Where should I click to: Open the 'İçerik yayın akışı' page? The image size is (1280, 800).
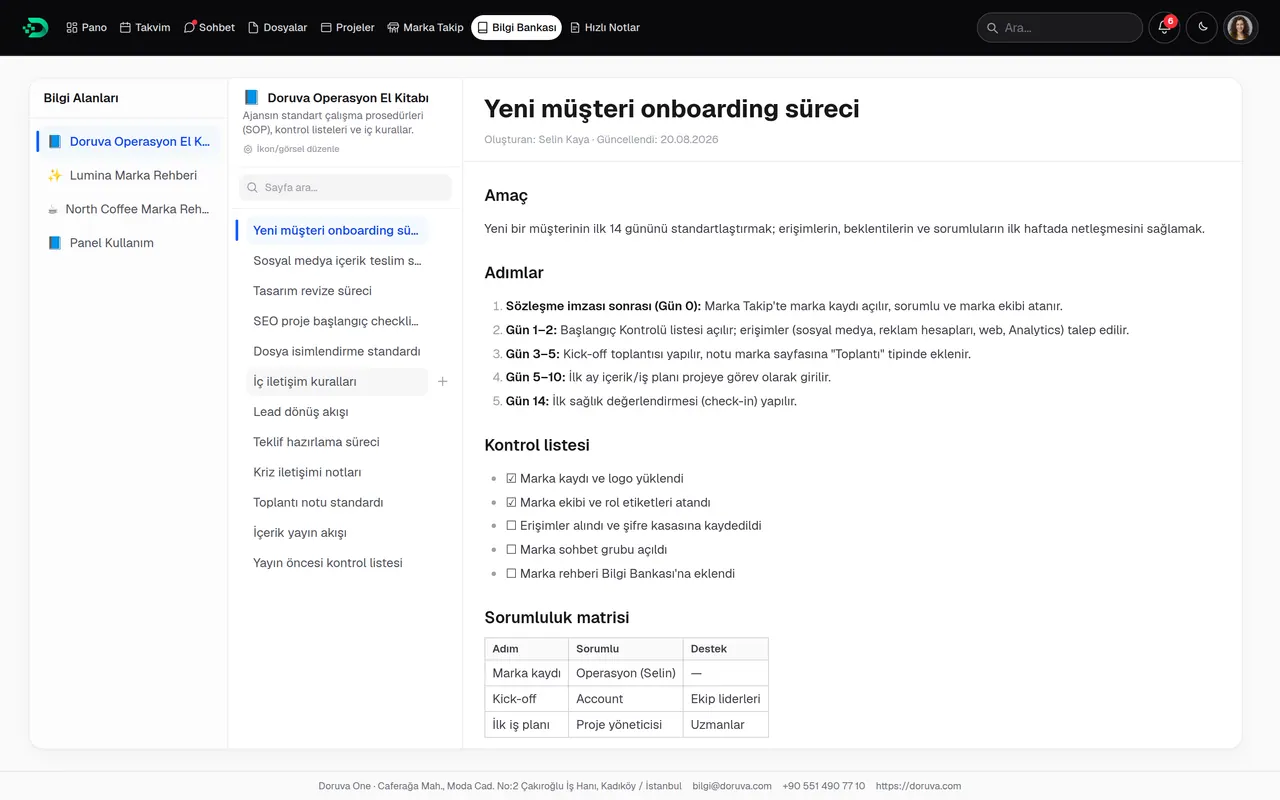[337, 532]
